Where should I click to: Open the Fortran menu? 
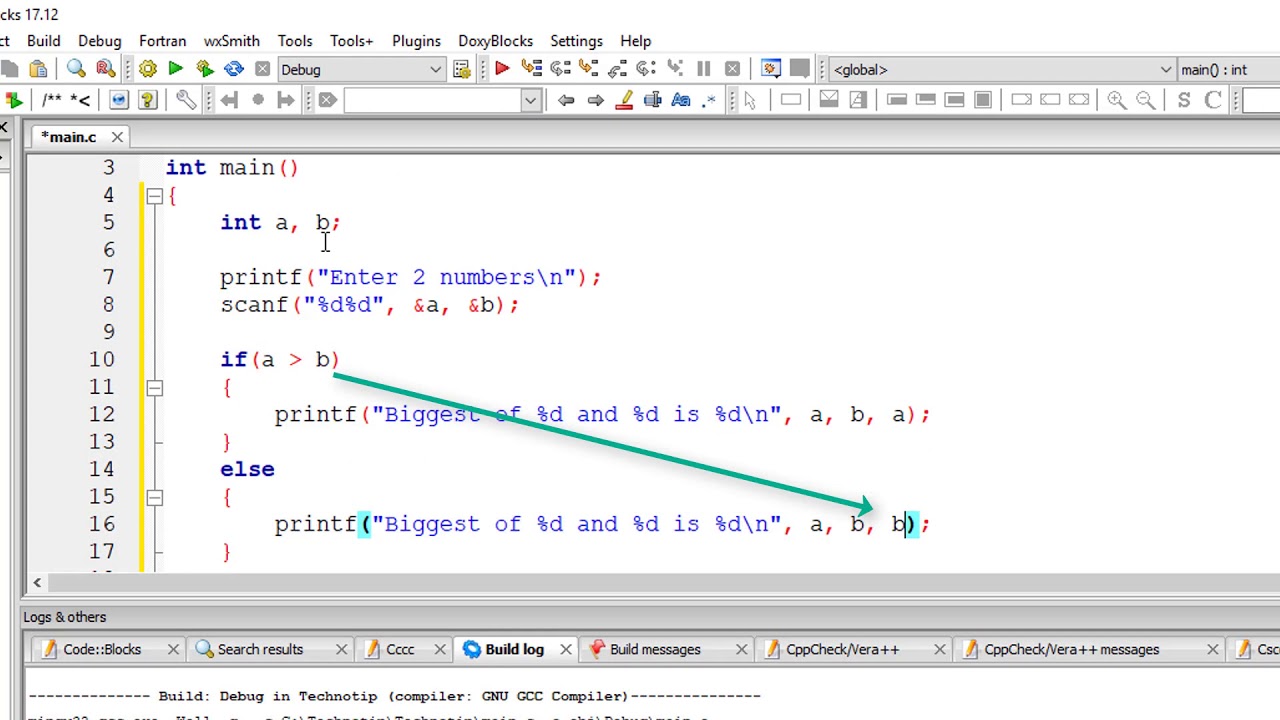click(163, 41)
